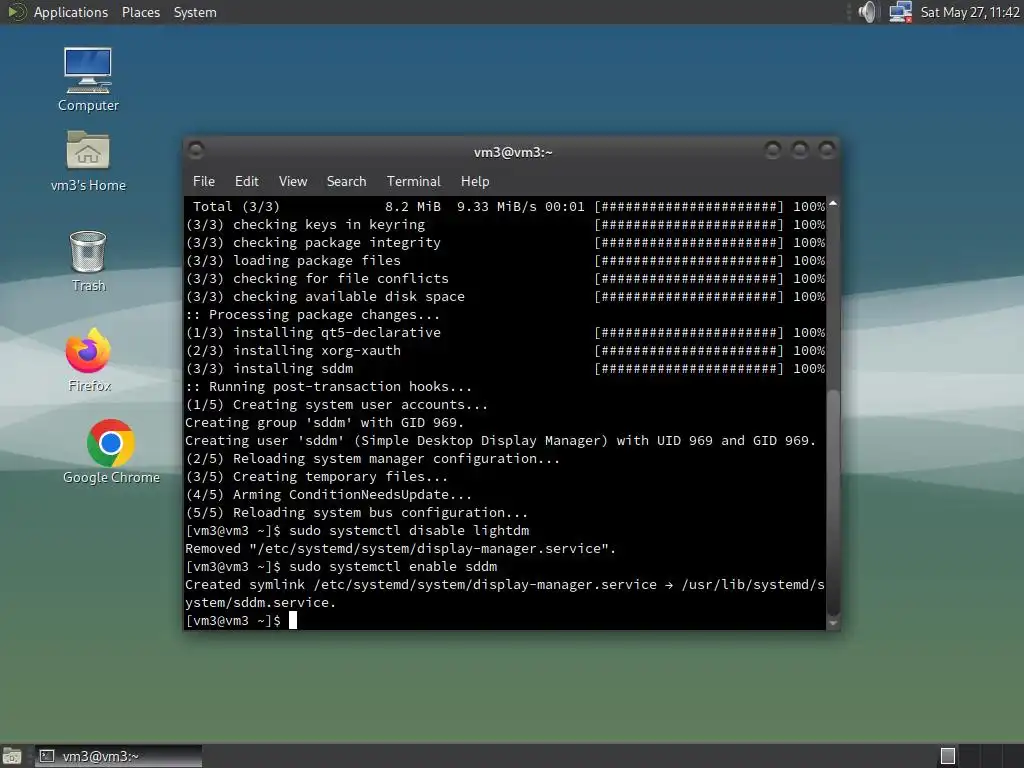
Task: Click the terminal scrollbar up arrow
Action: click(833, 204)
